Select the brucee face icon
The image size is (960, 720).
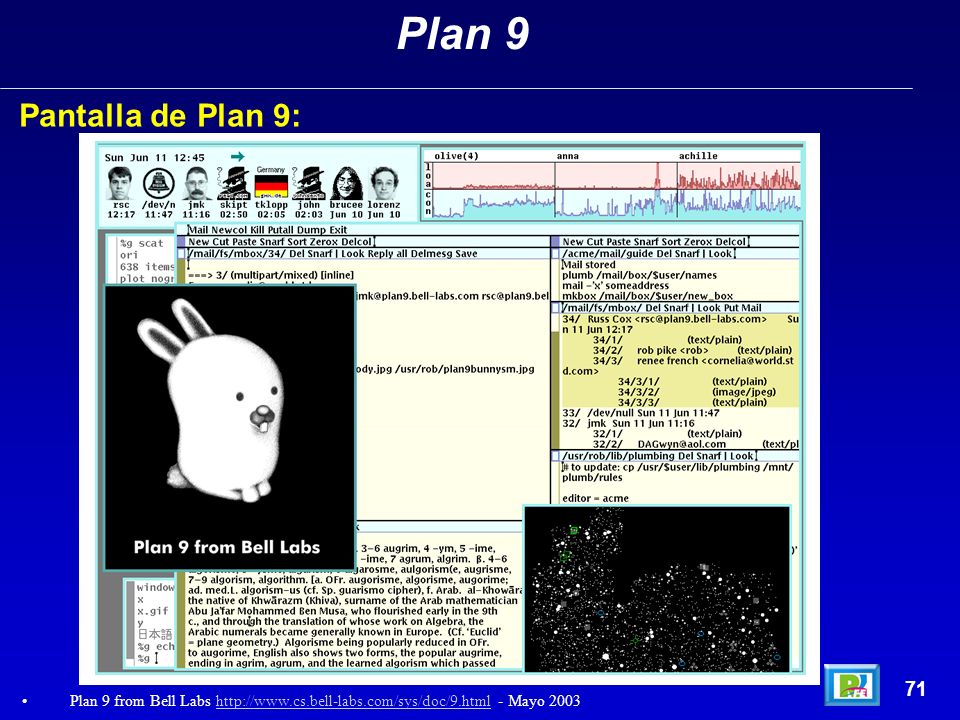347,184
